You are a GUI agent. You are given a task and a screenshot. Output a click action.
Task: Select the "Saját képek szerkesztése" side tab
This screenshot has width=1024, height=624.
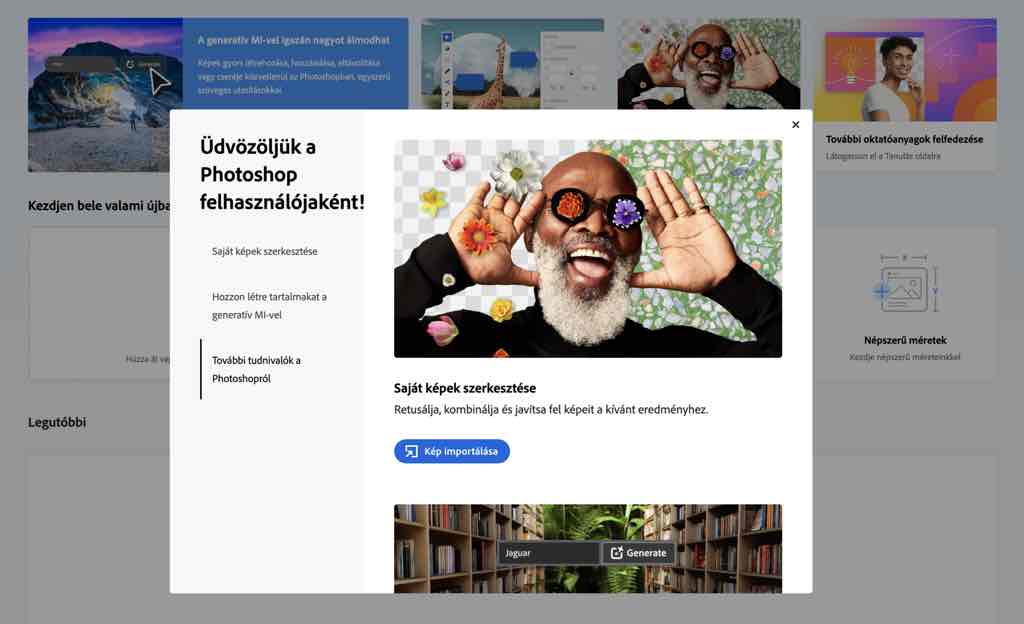[264, 251]
